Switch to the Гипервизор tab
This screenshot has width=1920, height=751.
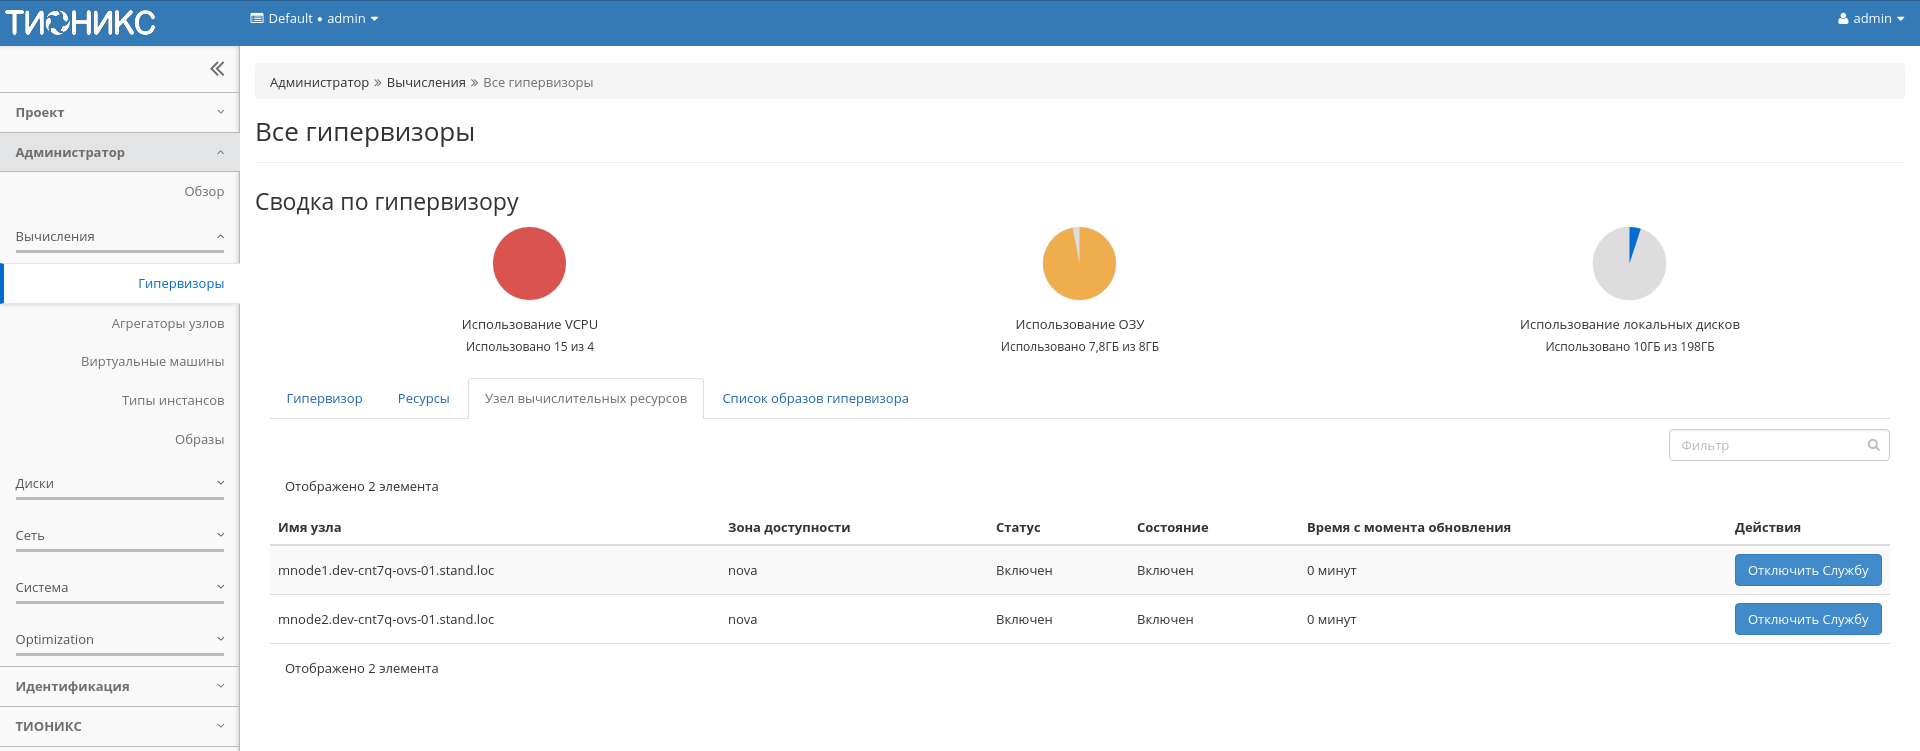click(324, 399)
